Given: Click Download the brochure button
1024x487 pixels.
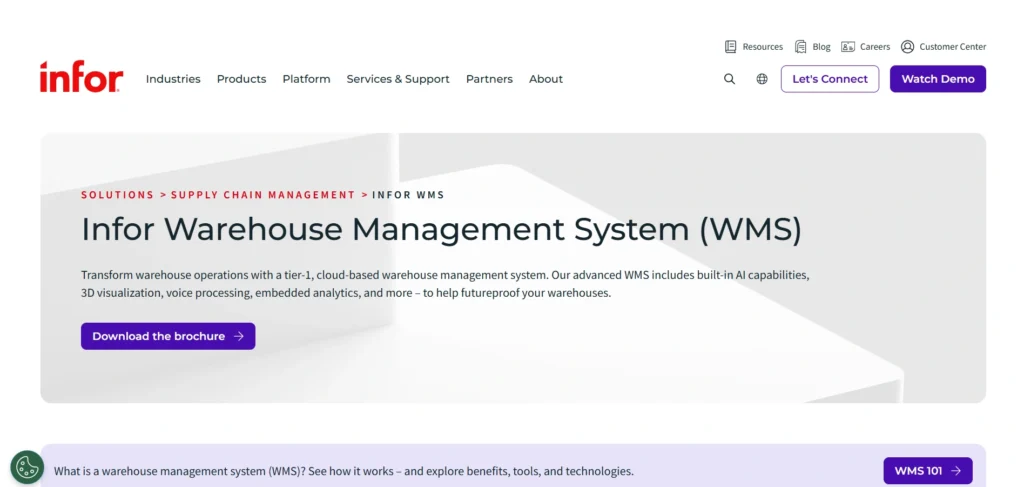Looking at the screenshot, I should click(x=168, y=336).
